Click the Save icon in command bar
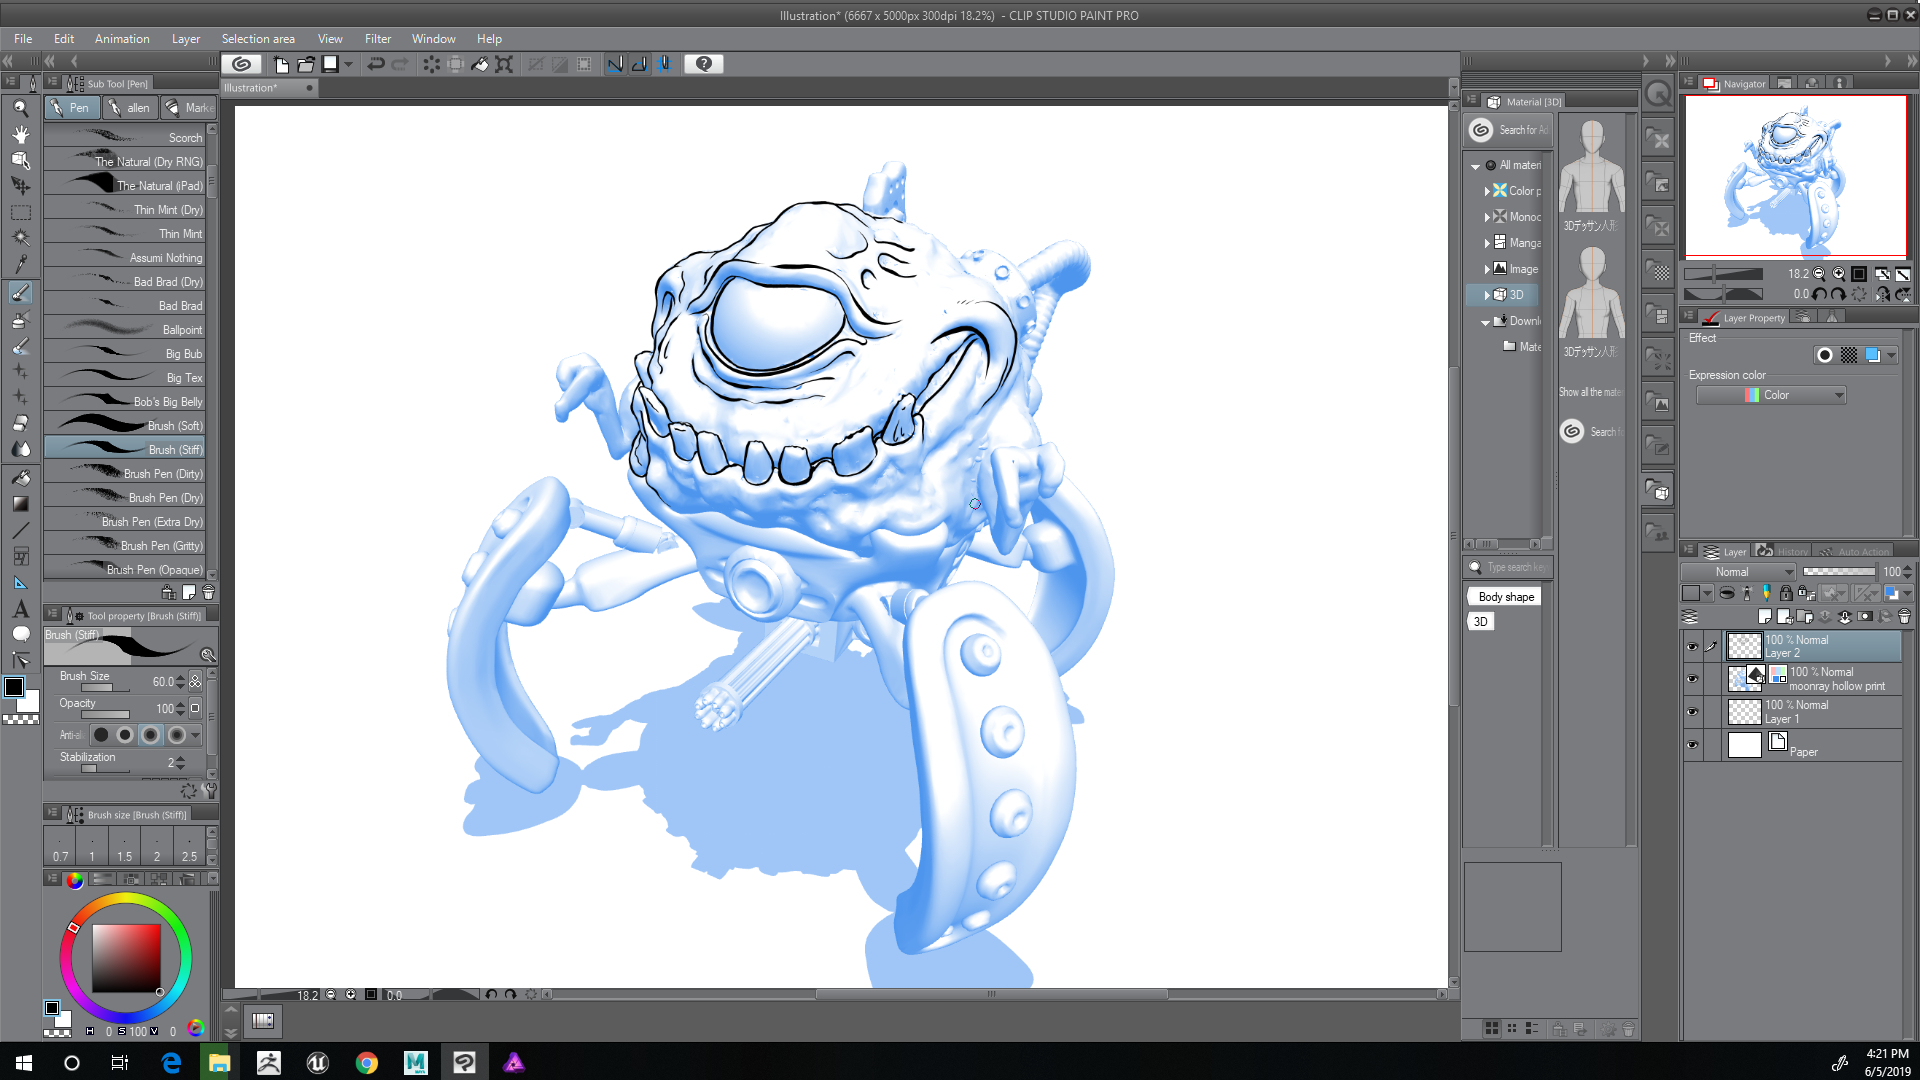 pyautogui.click(x=330, y=64)
